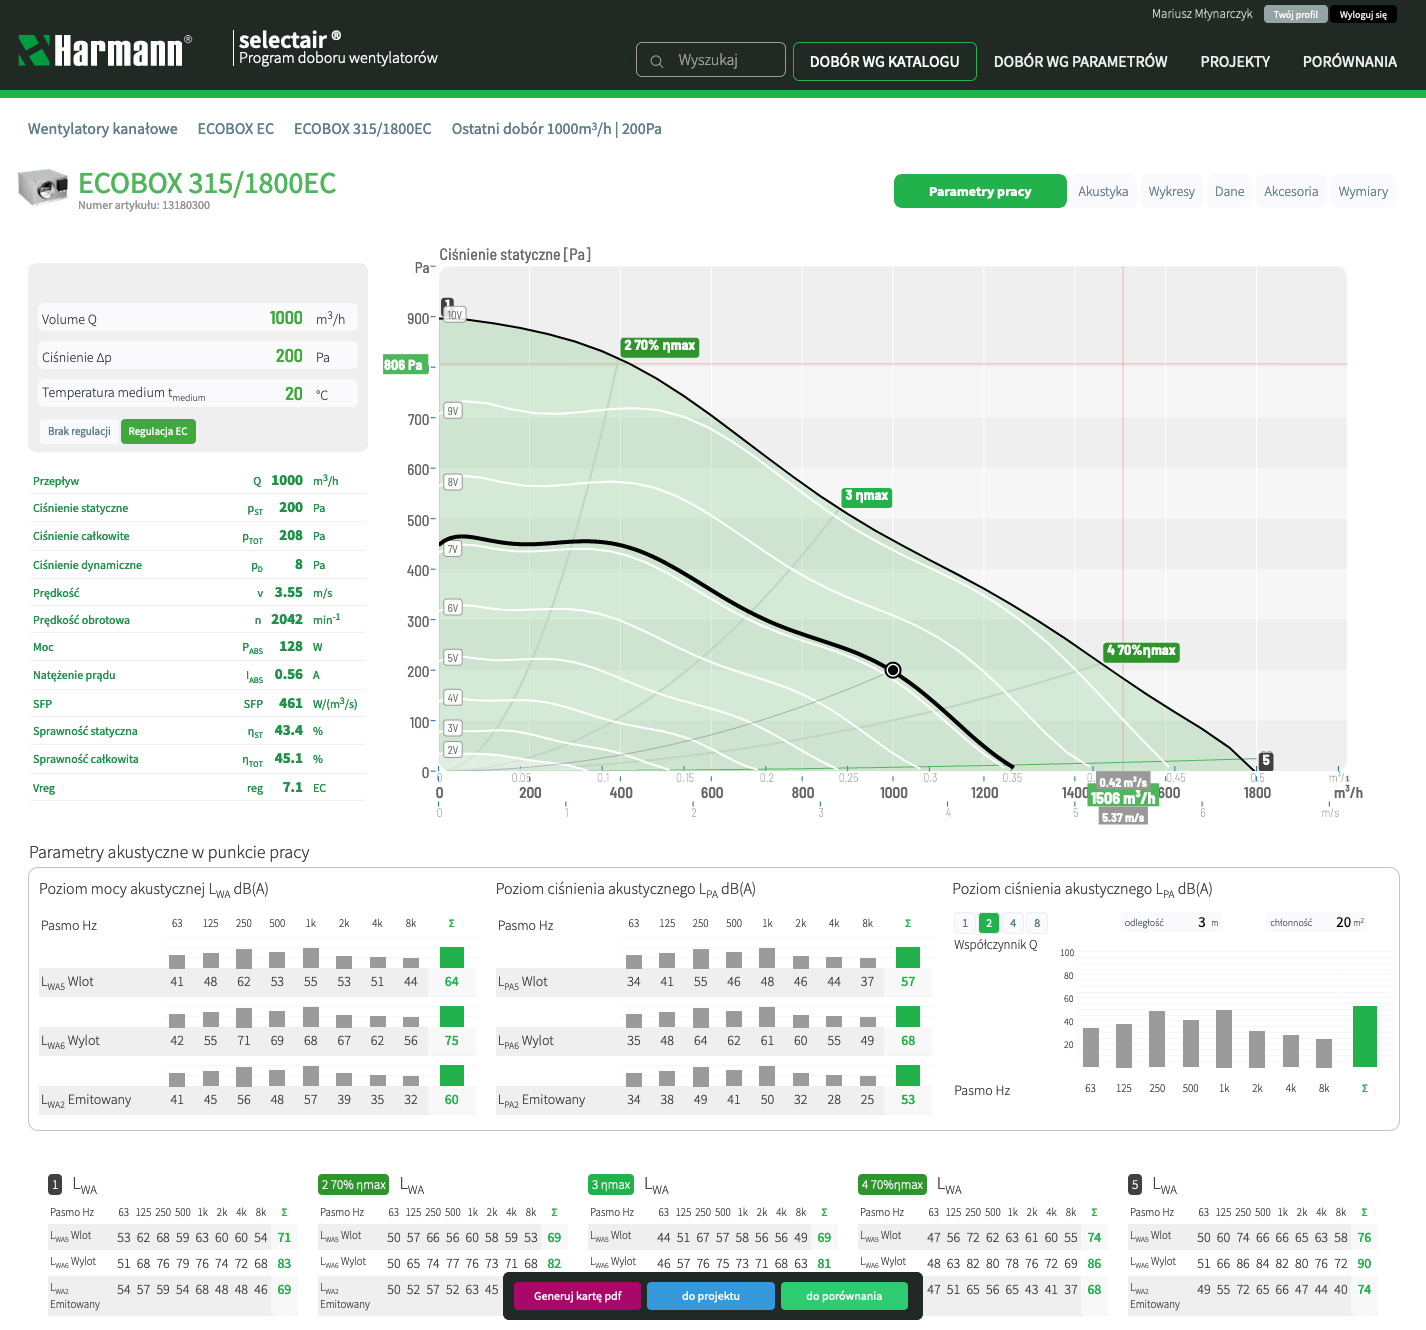Select 'Regulacja EC' option
1426x1330 pixels.
158,432
